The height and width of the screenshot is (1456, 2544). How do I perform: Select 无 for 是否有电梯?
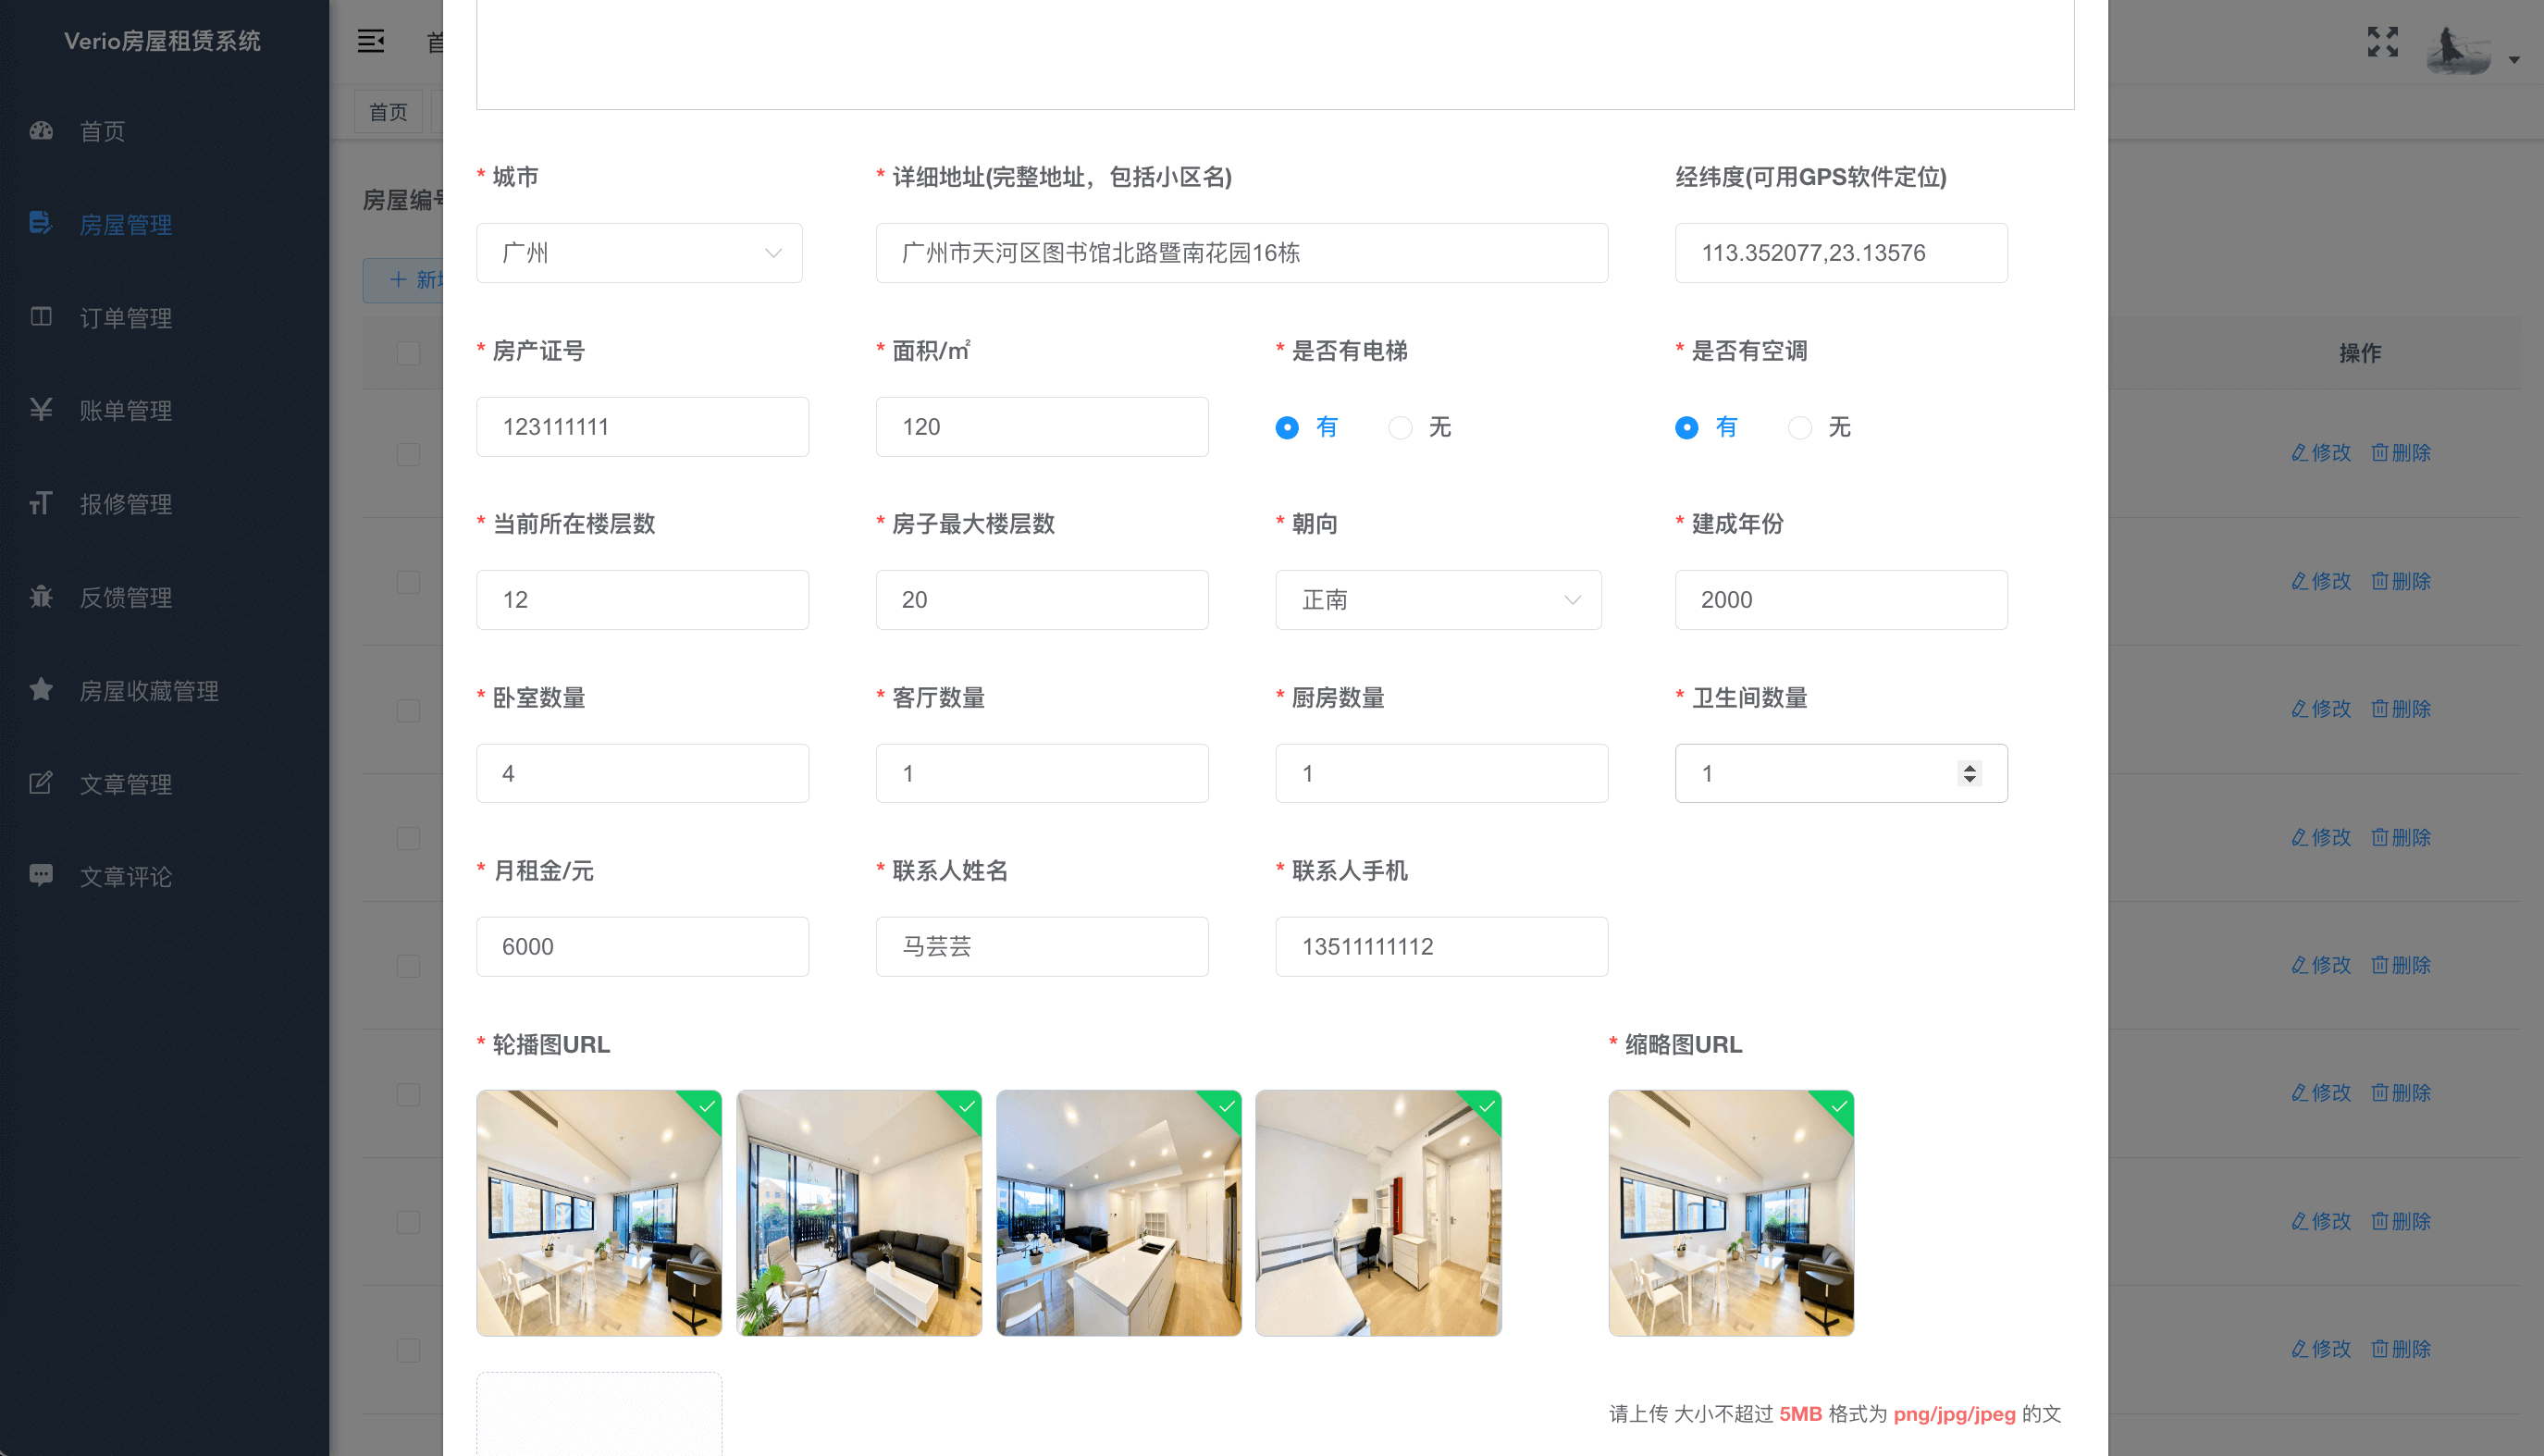[1400, 428]
